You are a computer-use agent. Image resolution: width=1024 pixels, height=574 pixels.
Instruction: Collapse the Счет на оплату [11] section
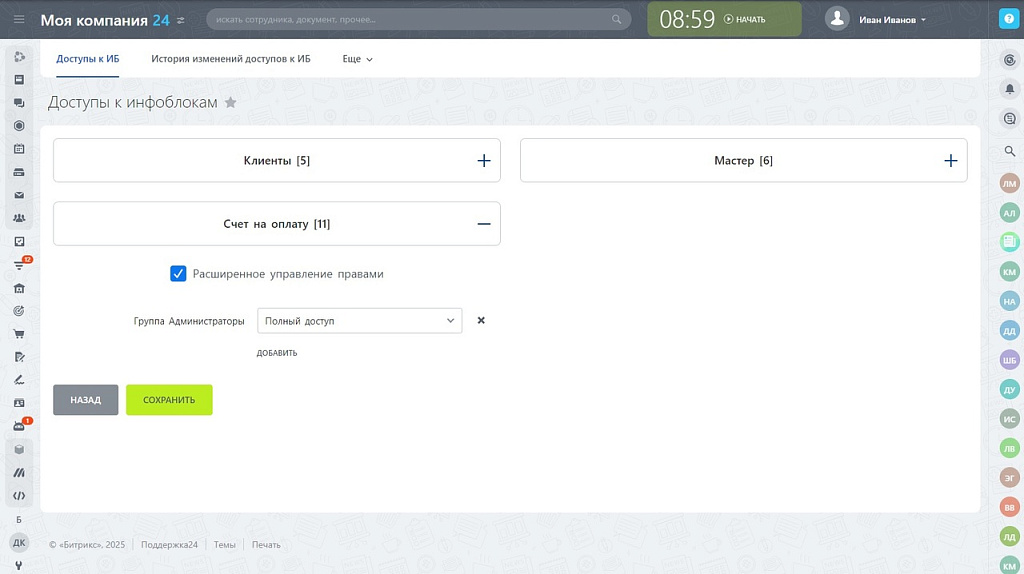pos(484,224)
